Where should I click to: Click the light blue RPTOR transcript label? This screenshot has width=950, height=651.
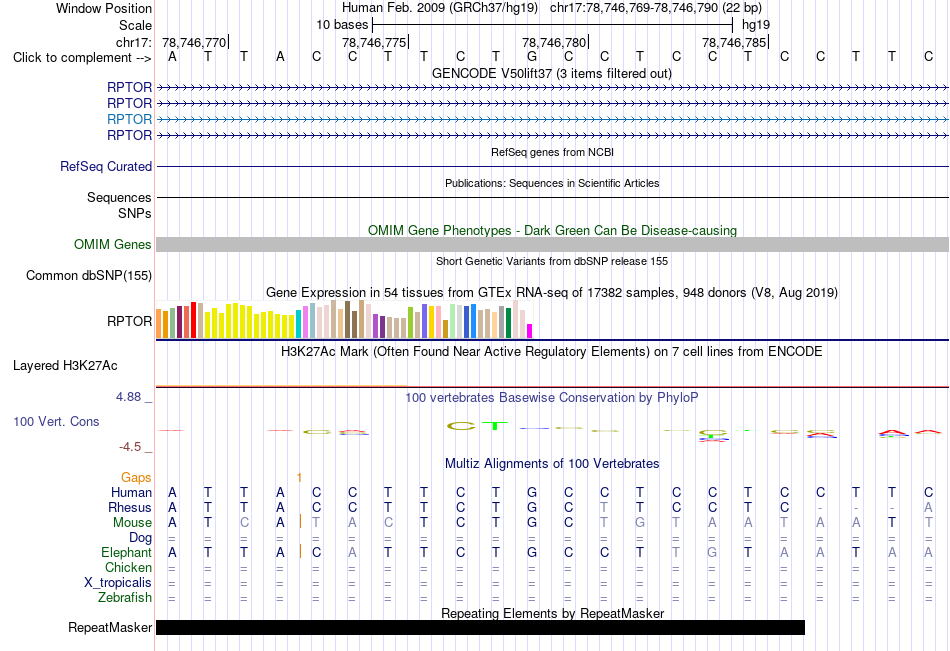pyautogui.click(x=129, y=119)
